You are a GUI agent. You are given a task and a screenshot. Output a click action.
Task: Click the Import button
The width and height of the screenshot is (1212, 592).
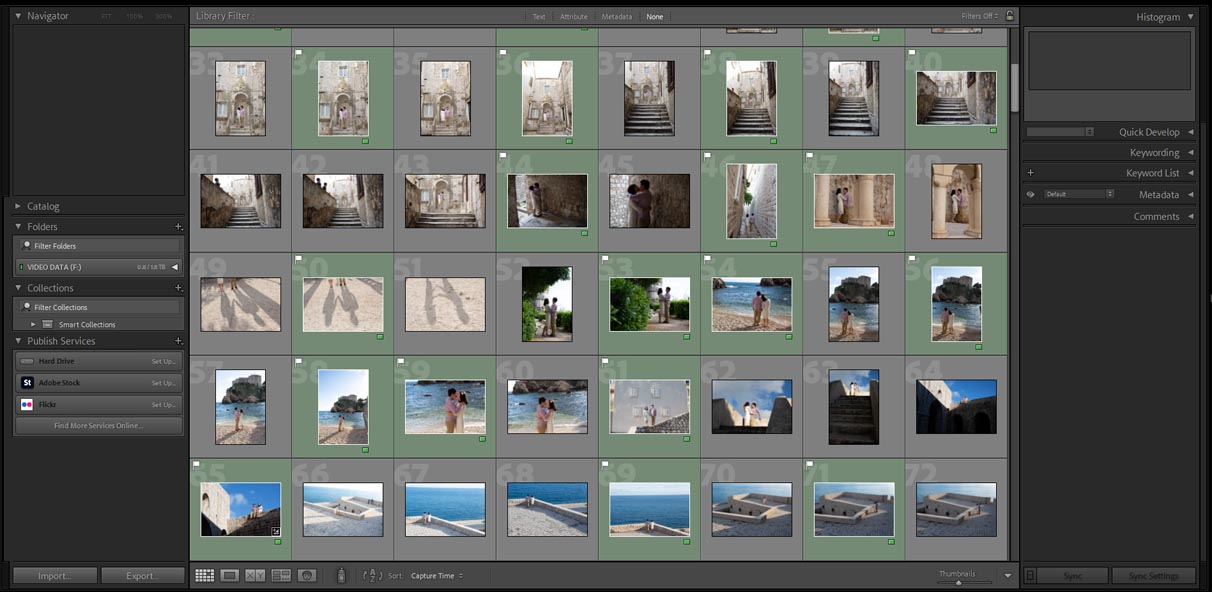point(54,575)
